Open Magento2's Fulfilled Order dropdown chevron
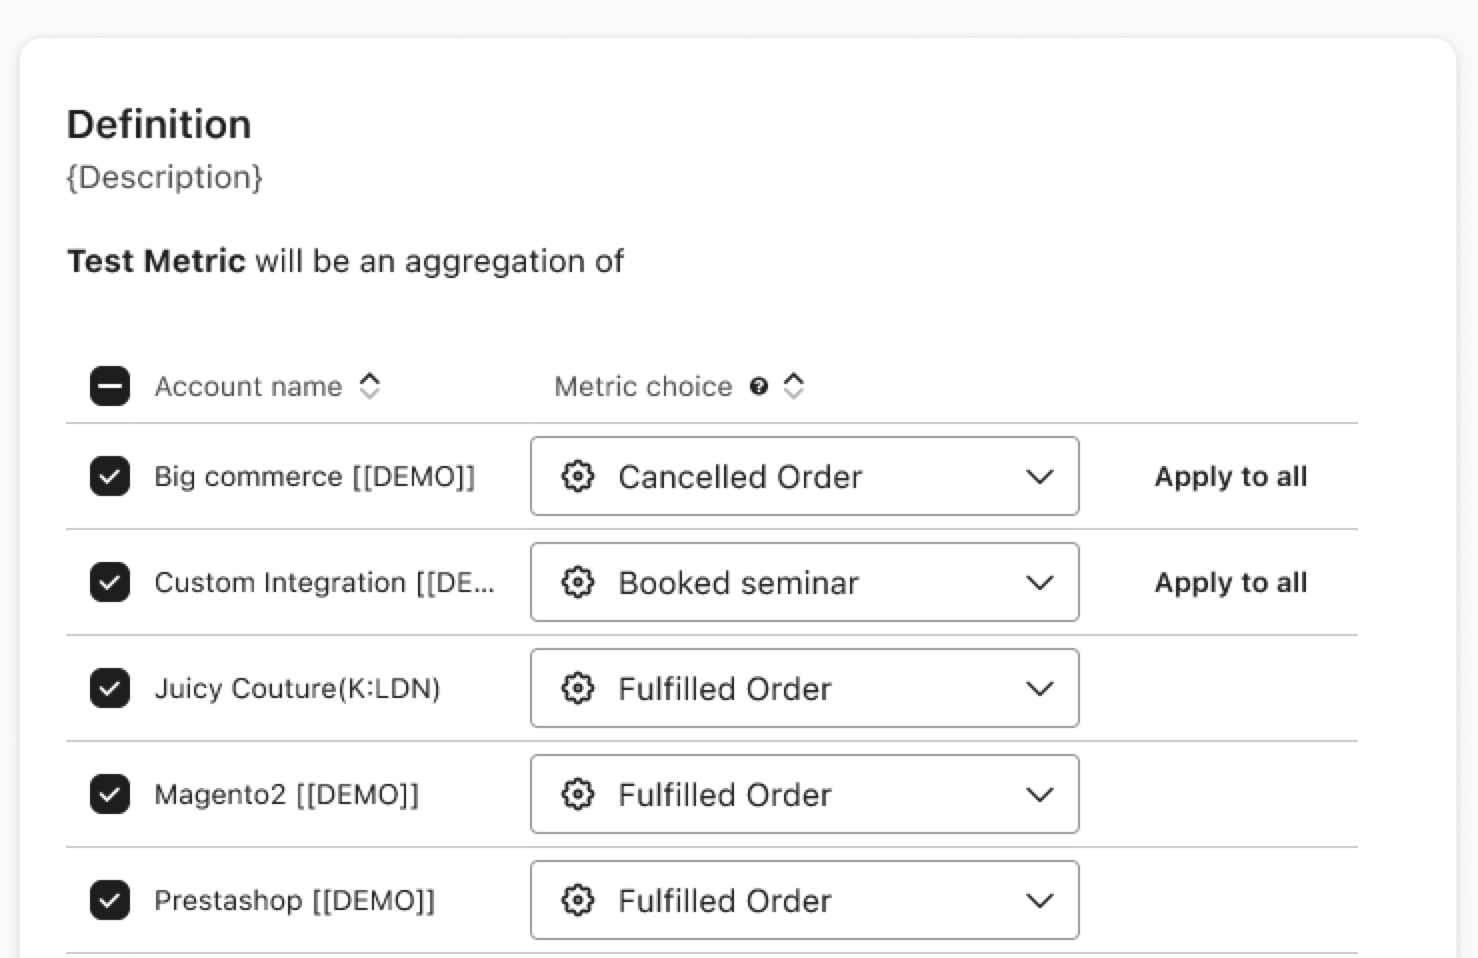1478x958 pixels. pos(1040,794)
